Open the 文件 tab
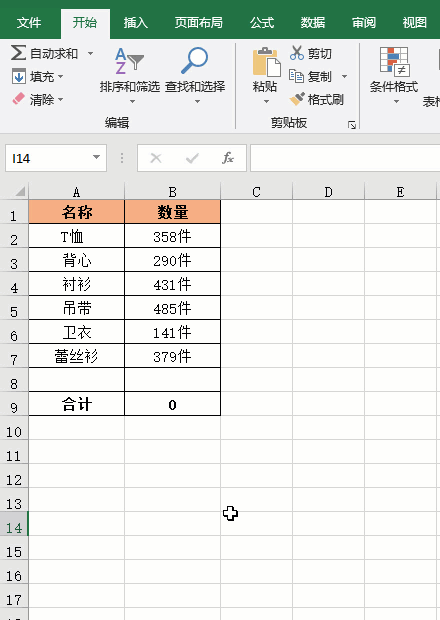This screenshot has height=620, width=440. (28, 23)
